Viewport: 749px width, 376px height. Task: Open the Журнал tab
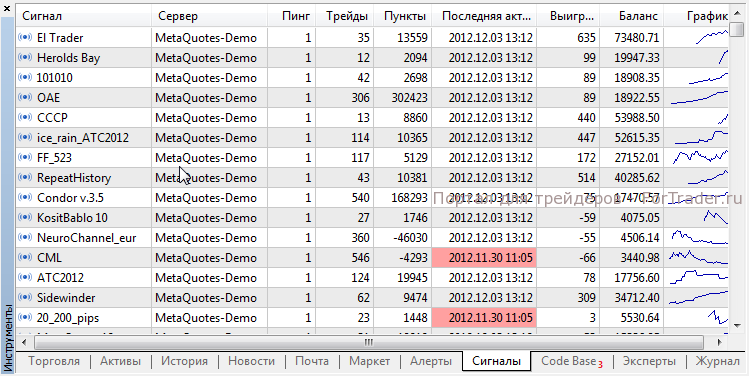point(717,361)
